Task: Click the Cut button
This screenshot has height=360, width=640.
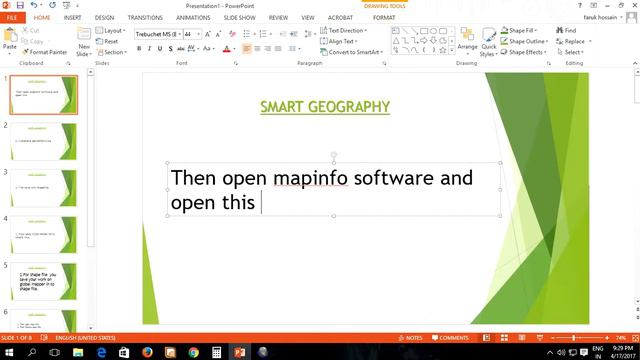Action: (x=31, y=31)
